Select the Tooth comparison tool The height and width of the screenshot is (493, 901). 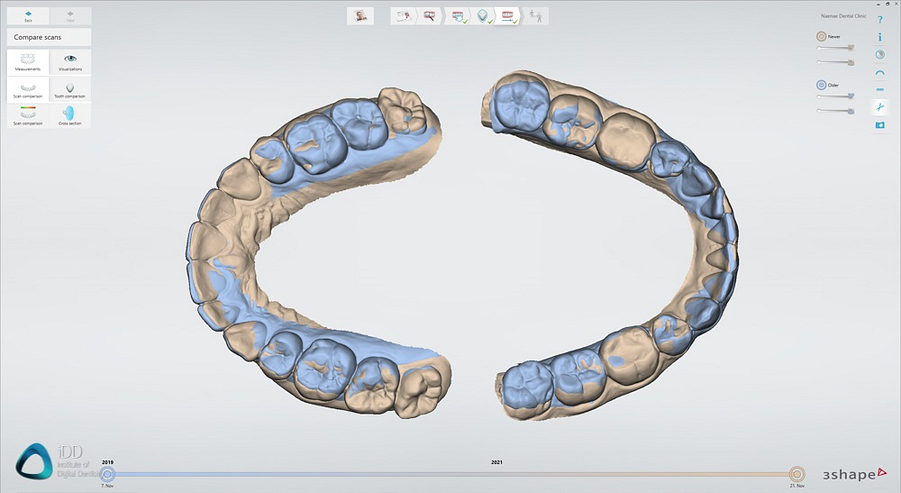coord(70,90)
